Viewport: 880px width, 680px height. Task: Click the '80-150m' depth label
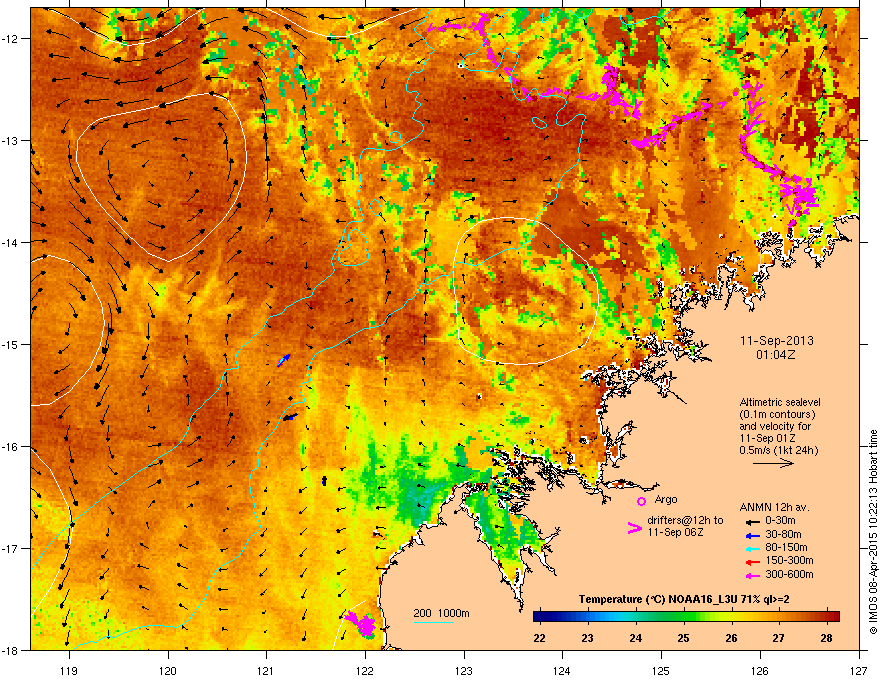click(786, 547)
